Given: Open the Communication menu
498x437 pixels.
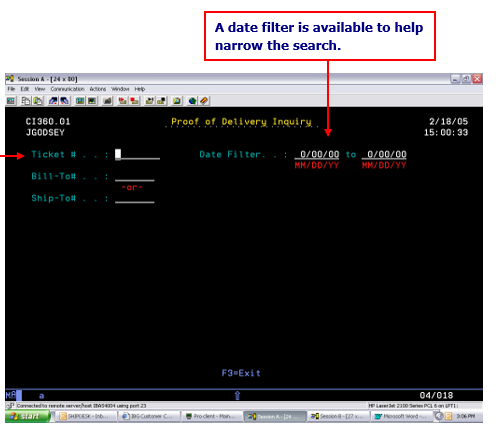Looking at the screenshot, I should pyautogui.click(x=67, y=89).
